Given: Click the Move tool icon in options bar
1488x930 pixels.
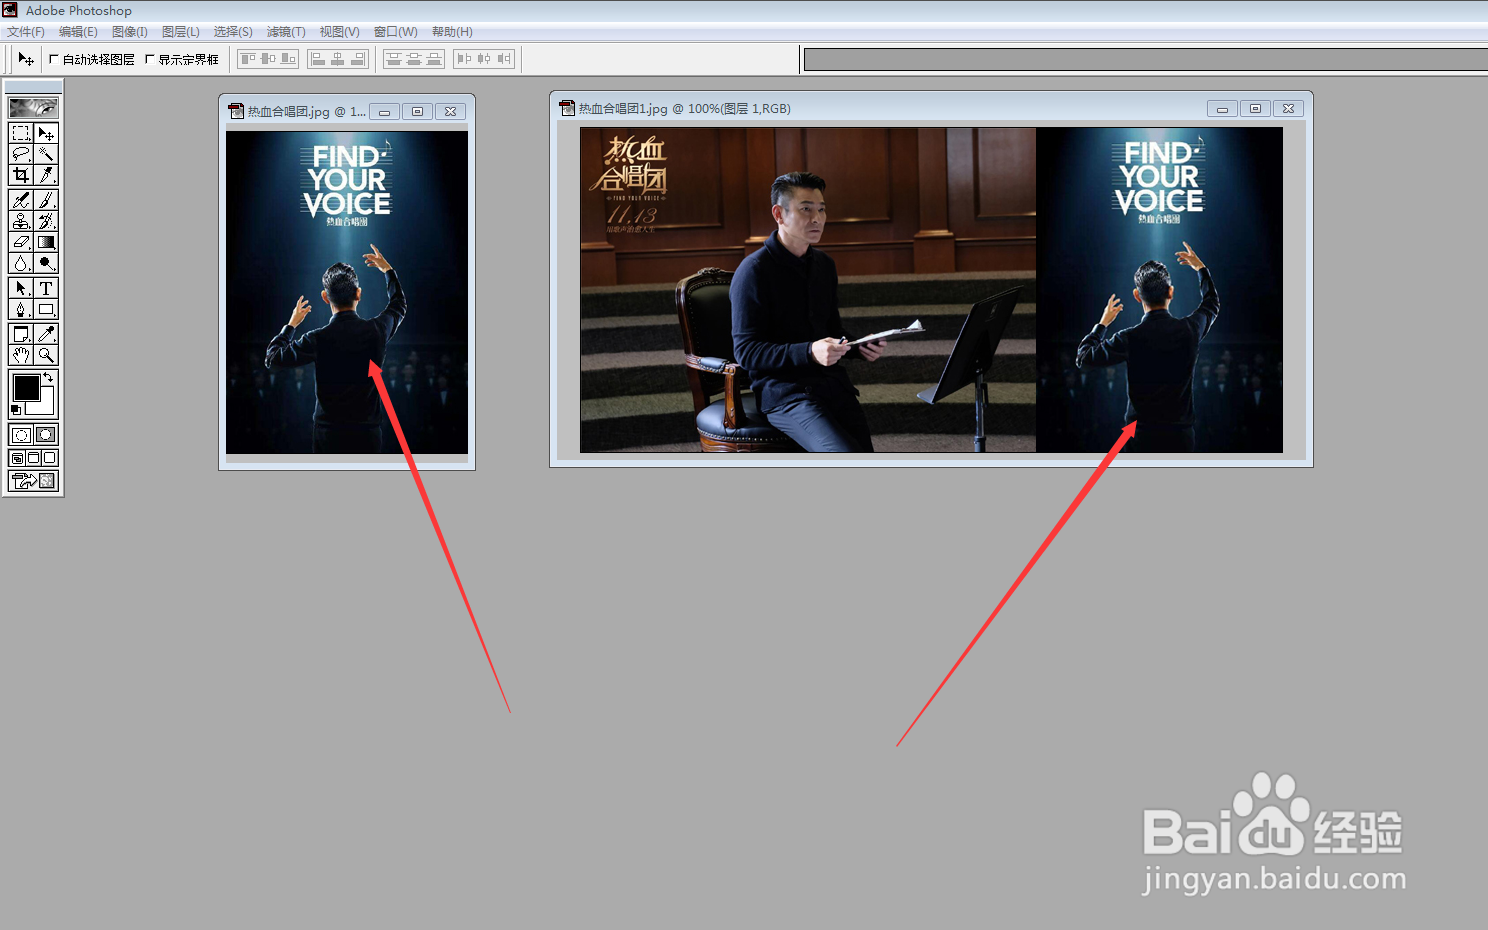Looking at the screenshot, I should coord(26,59).
